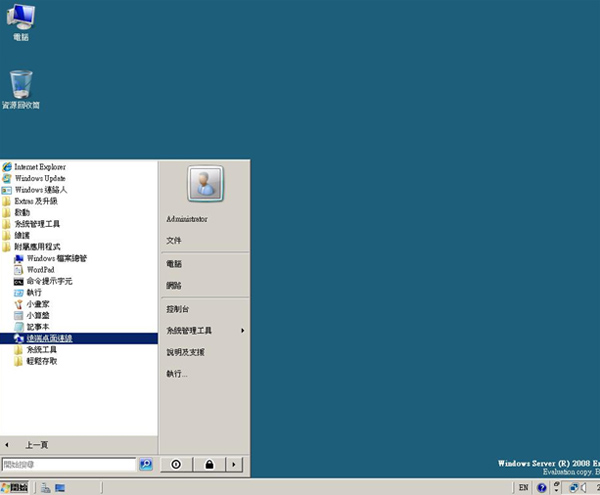This screenshot has height=495, width=600.
Task: Open 控制台 (Control Panel)
Action: pyautogui.click(x=179, y=310)
